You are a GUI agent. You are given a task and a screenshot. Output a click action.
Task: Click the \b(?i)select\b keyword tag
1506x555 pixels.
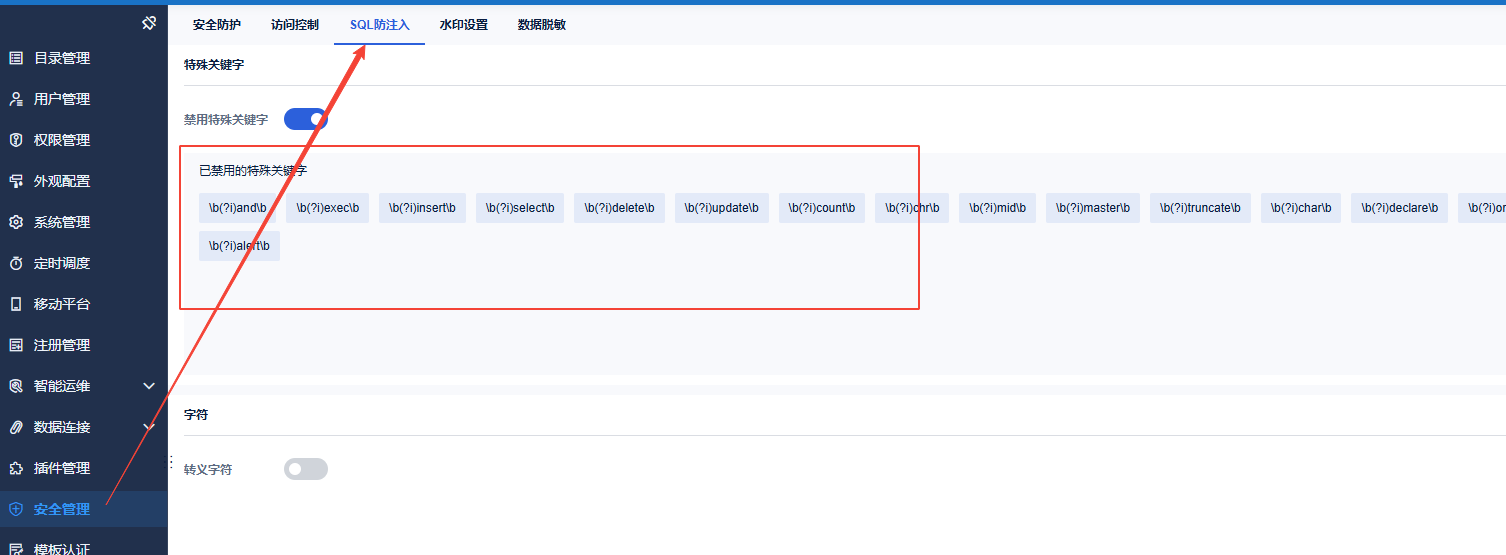coord(520,208)
